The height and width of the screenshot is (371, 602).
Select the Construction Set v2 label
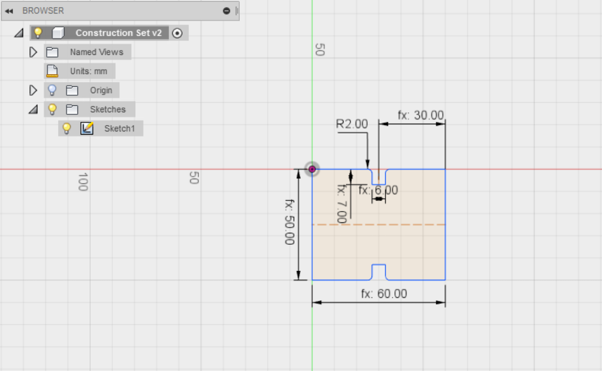[119, 33]
